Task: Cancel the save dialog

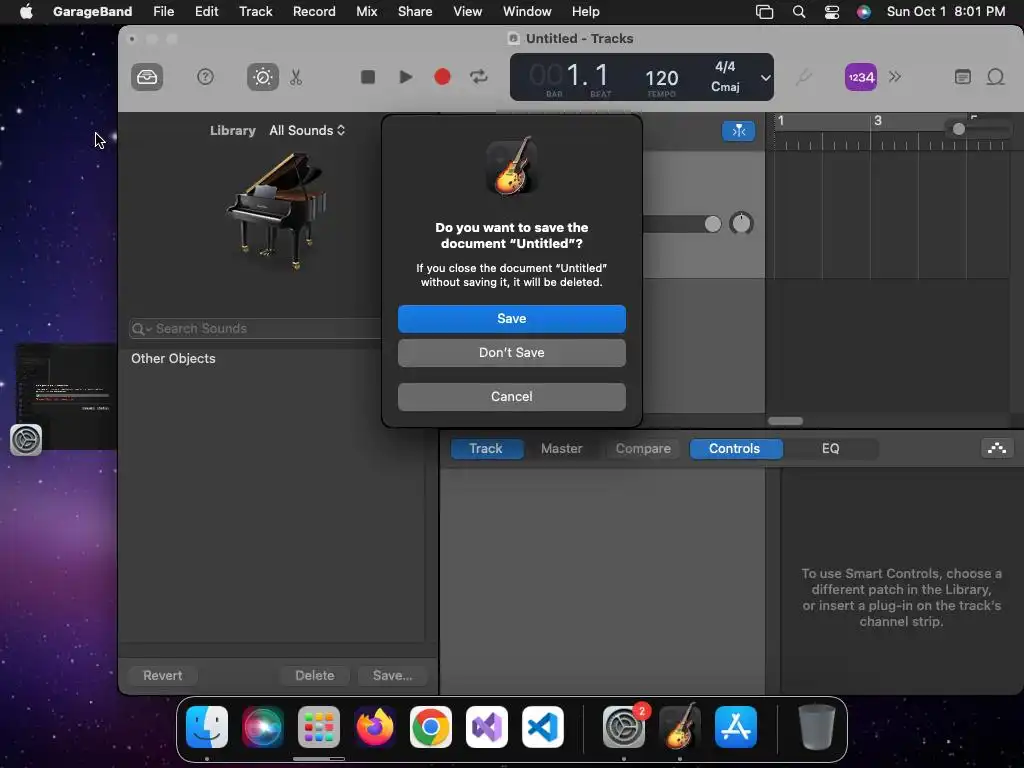Action: click(511, 396)
